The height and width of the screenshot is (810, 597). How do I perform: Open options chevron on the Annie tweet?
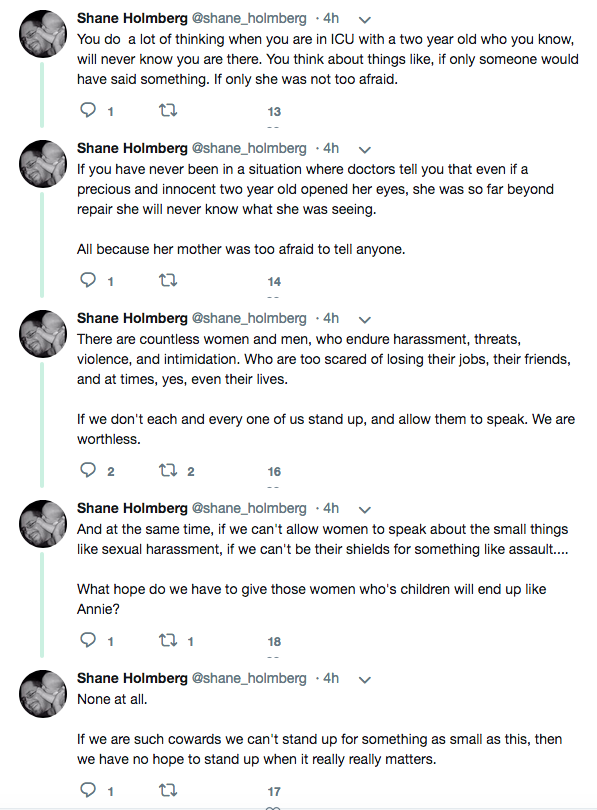(x=365, y=510)
